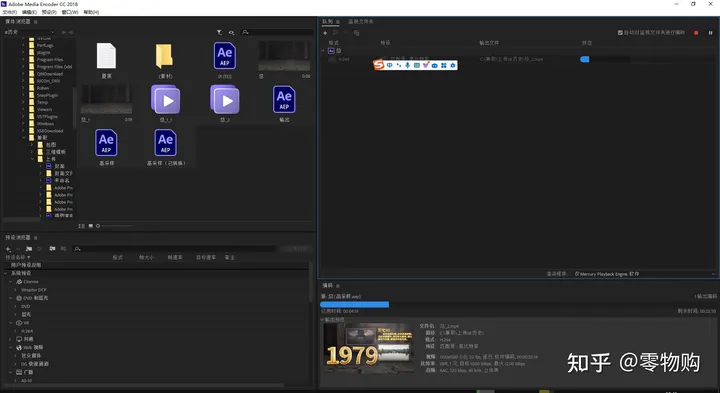Switch to the 监视文件夹 tab
The width and height of the screenshot is (720, 393).
(361, 22)
